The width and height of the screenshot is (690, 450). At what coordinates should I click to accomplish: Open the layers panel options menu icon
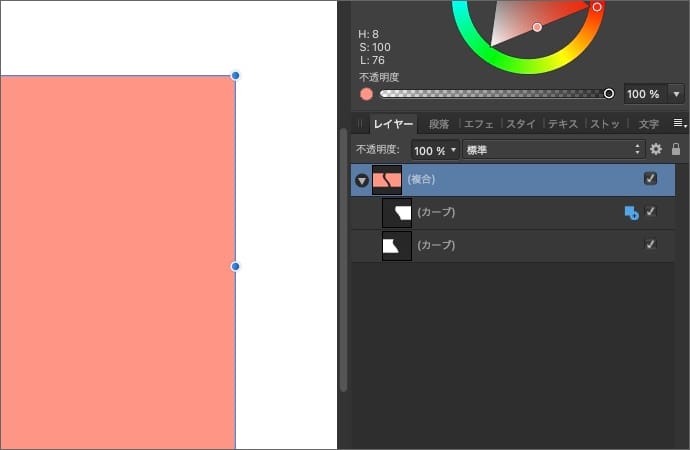(678, 124)
